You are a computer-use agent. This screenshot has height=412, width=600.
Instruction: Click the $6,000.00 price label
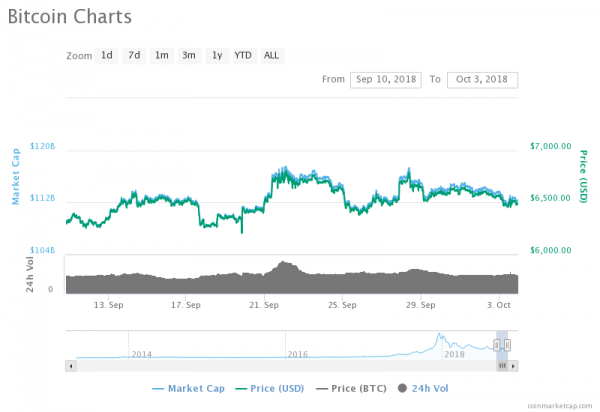[551, 250]
